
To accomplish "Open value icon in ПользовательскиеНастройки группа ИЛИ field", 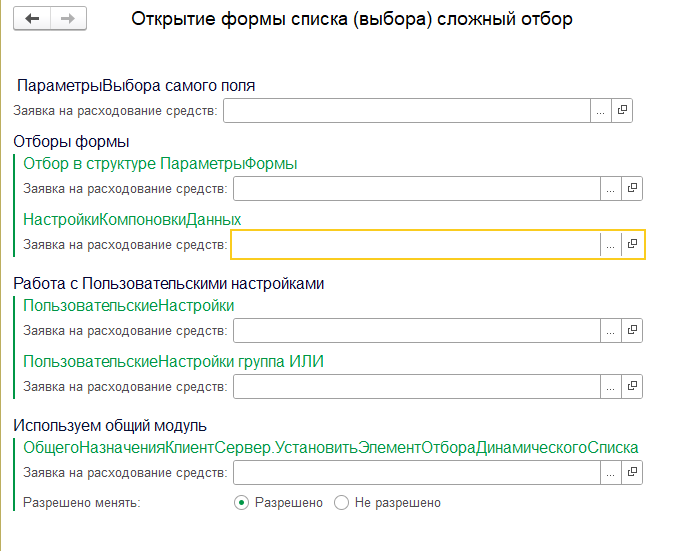I will [x=632, y=386].
